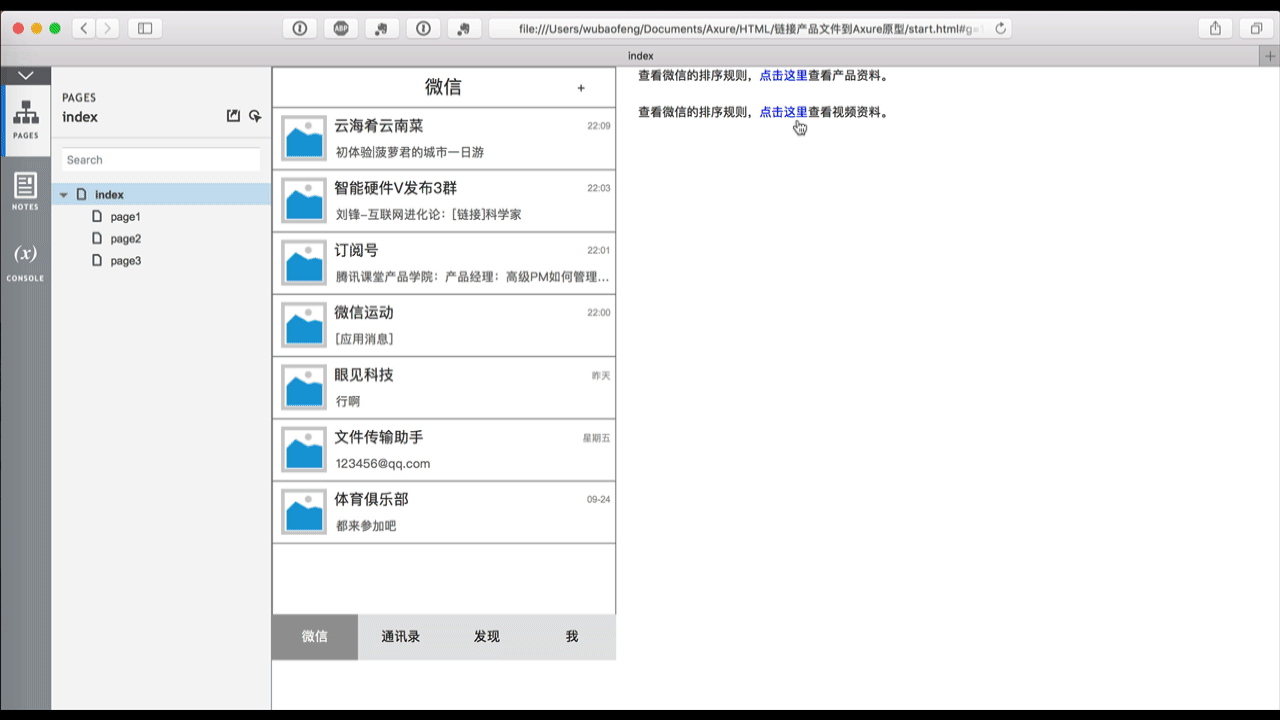Open the 订阅号 conversation
The height and width of the screenshot is (720, 1280).
(444, 263)
